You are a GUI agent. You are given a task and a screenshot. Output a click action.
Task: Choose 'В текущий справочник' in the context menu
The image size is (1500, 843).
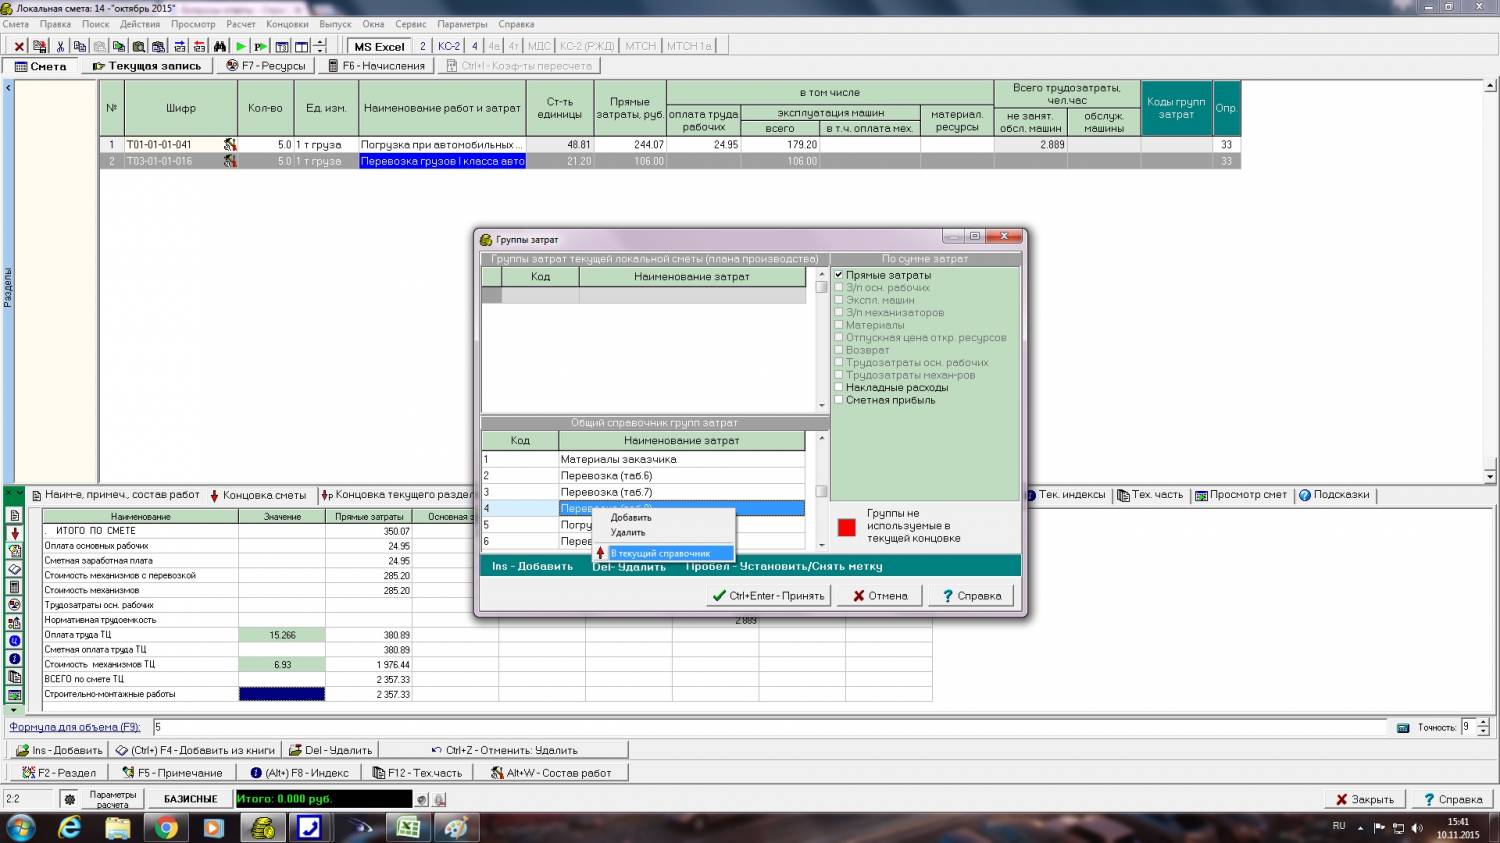coord(661,553)
